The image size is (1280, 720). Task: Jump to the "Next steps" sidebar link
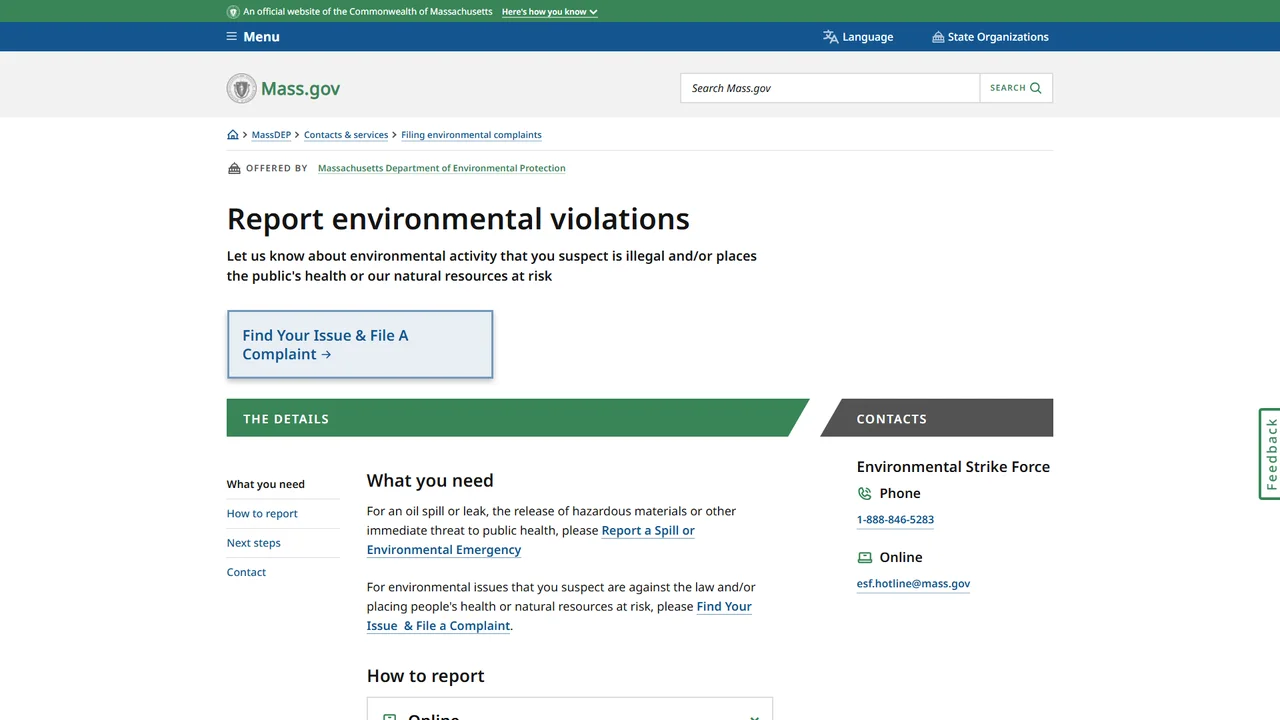pyautogui.click(x=254, y=543)
